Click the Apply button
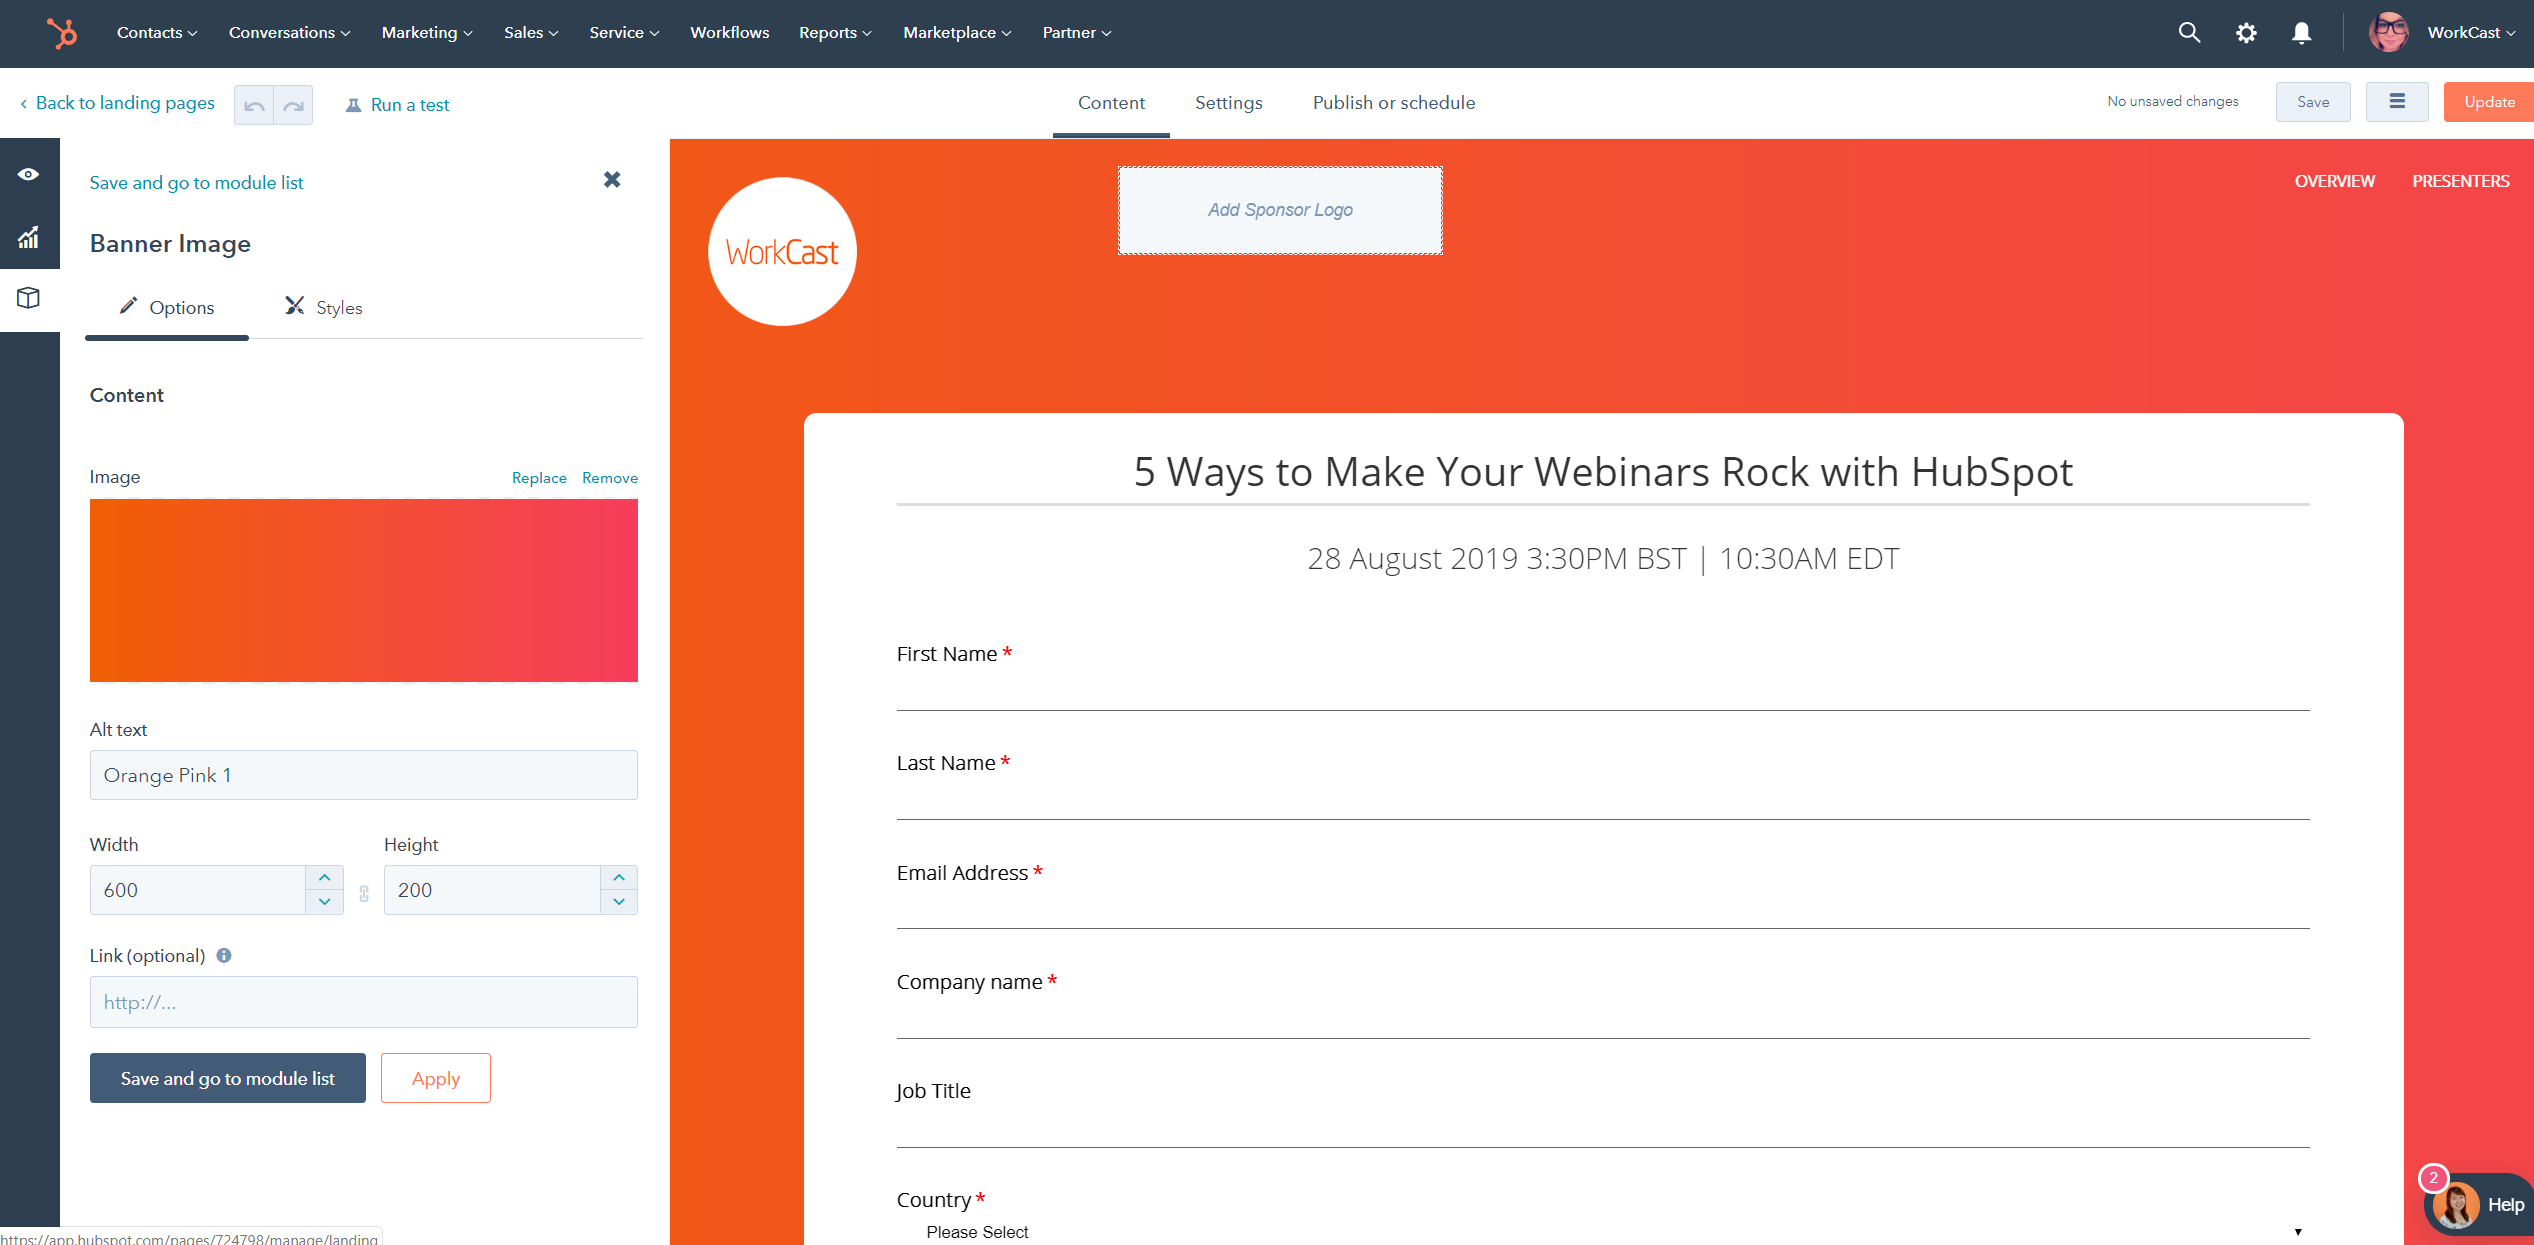 pyautogui.click(x=436, y=1078)
